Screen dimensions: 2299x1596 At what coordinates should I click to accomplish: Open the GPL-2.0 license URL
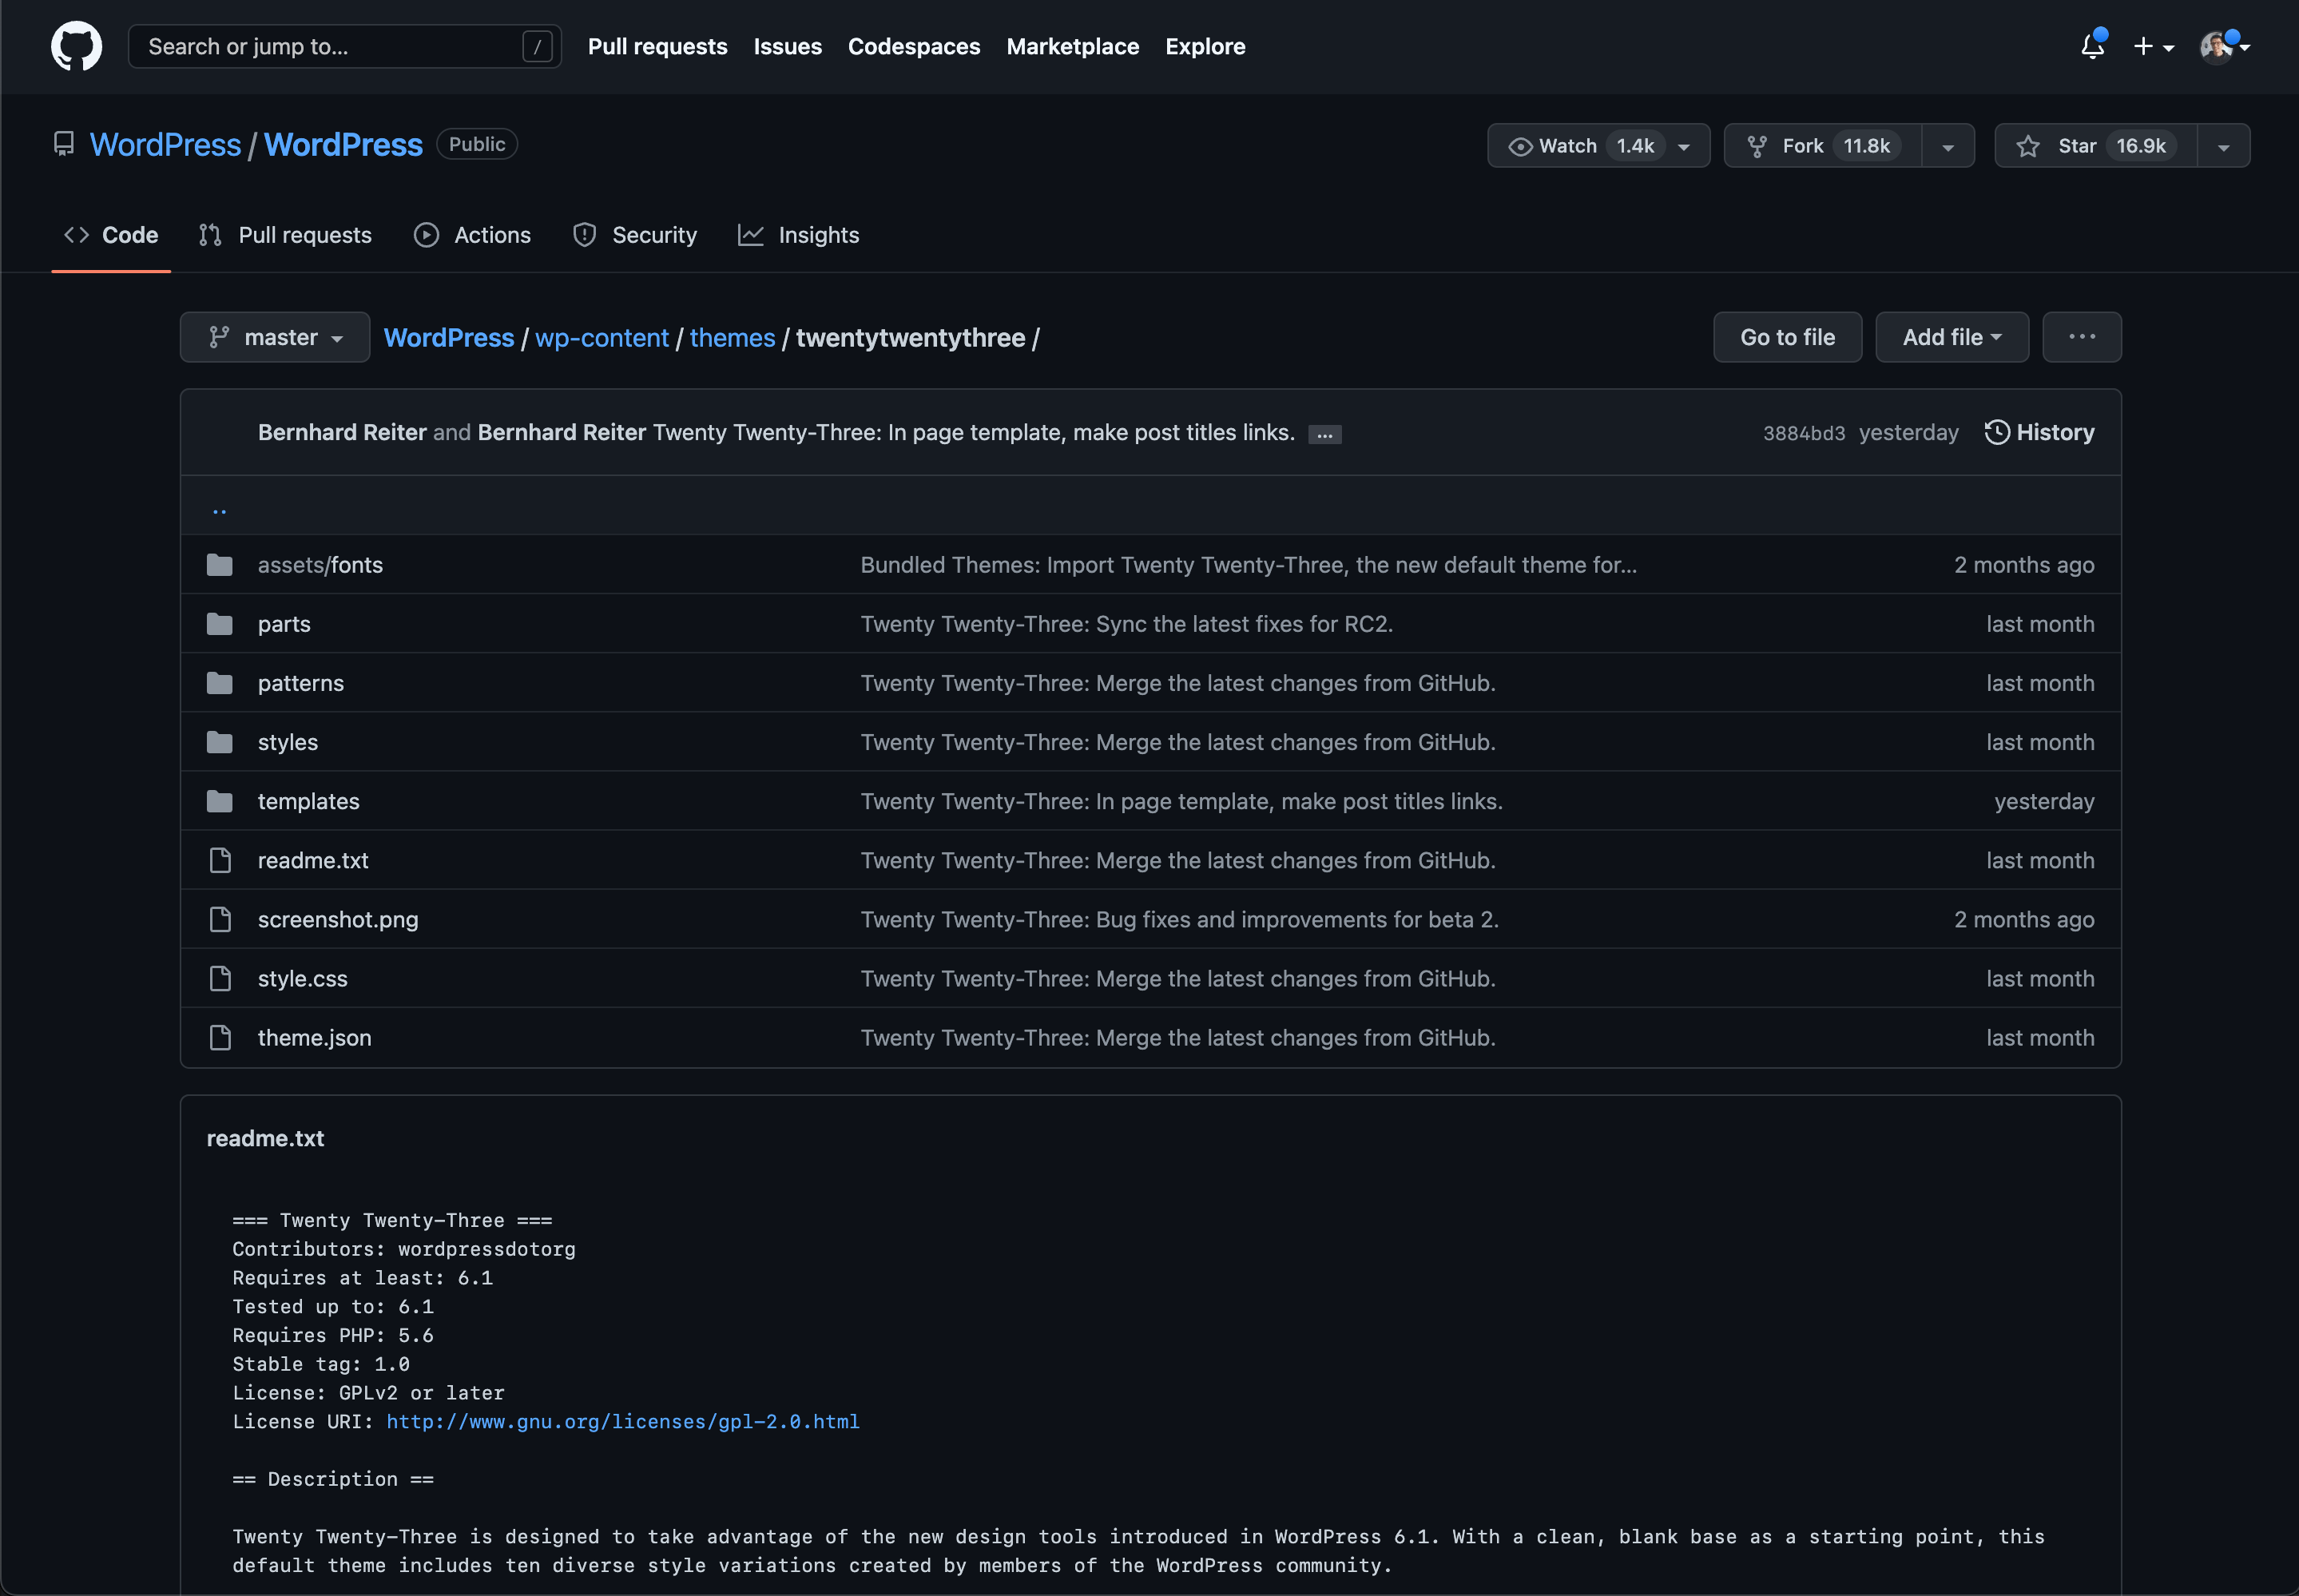click(x=623, y=1421)
